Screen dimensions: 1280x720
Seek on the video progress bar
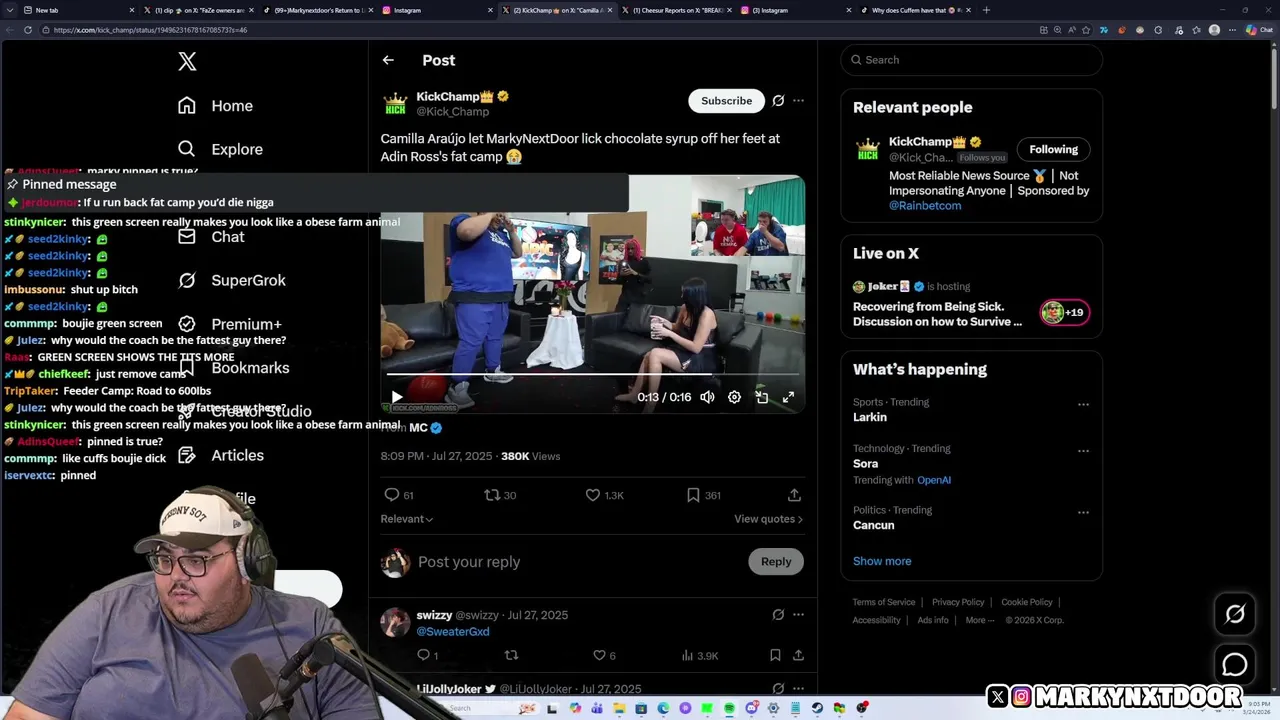tap(592, 375)
